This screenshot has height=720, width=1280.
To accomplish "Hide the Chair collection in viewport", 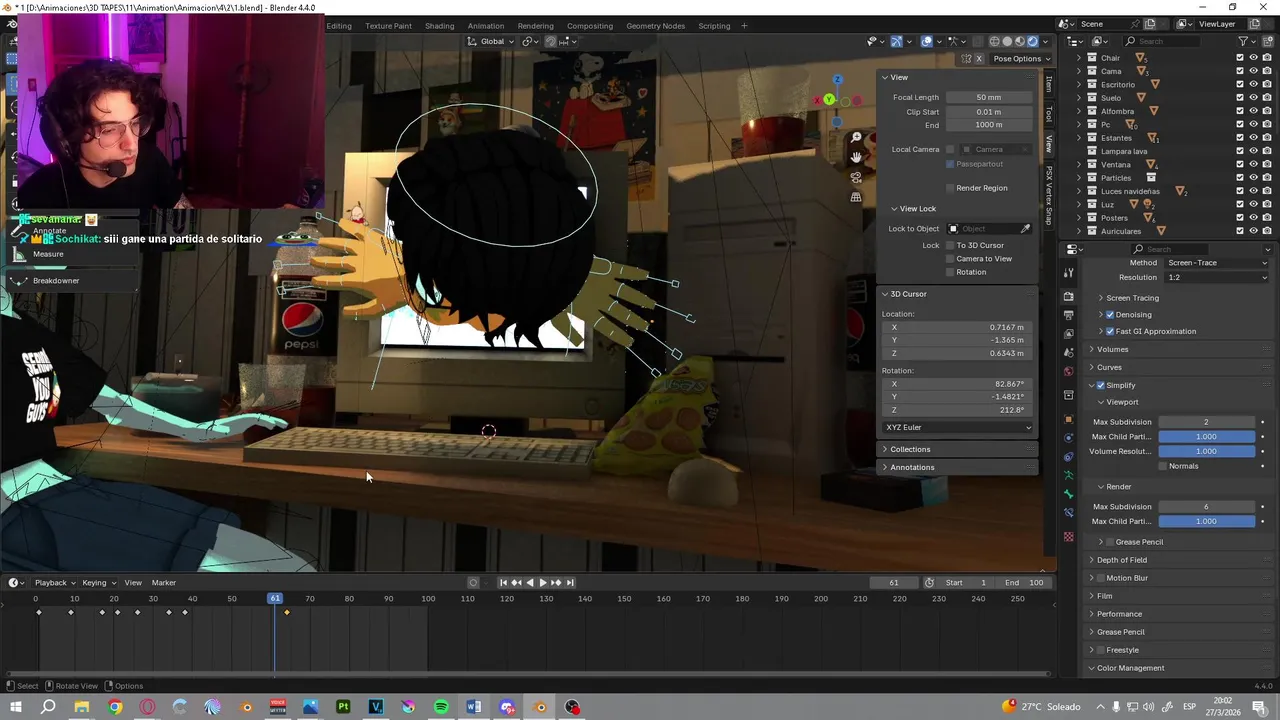I will point(1253,58).
